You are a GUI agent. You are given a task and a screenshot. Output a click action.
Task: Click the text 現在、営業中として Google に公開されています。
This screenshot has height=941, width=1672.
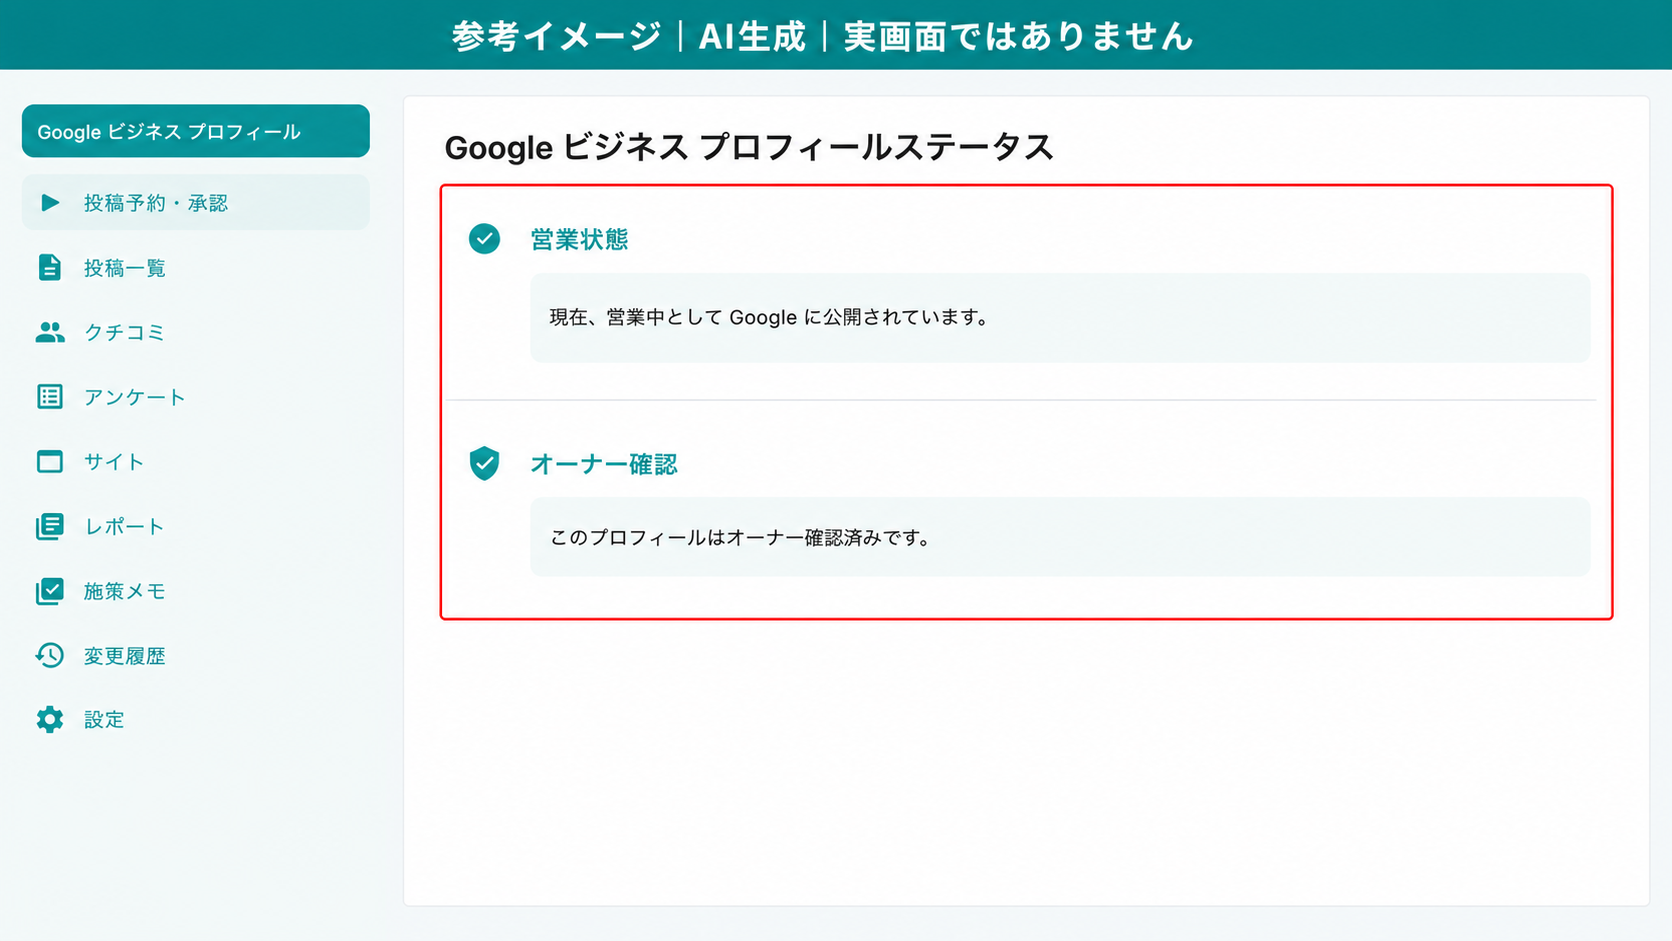[770, 317]
